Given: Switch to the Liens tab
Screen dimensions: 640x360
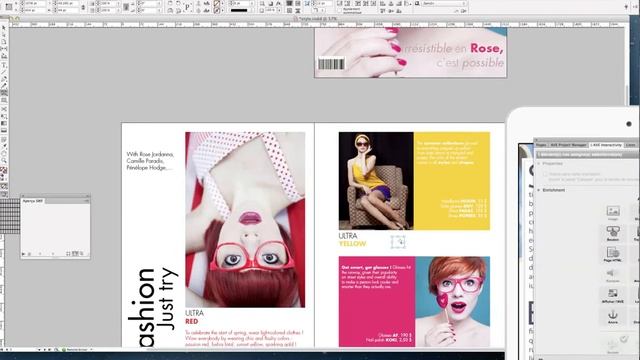Looking at the screenshot, I should (x=631, y=145).
